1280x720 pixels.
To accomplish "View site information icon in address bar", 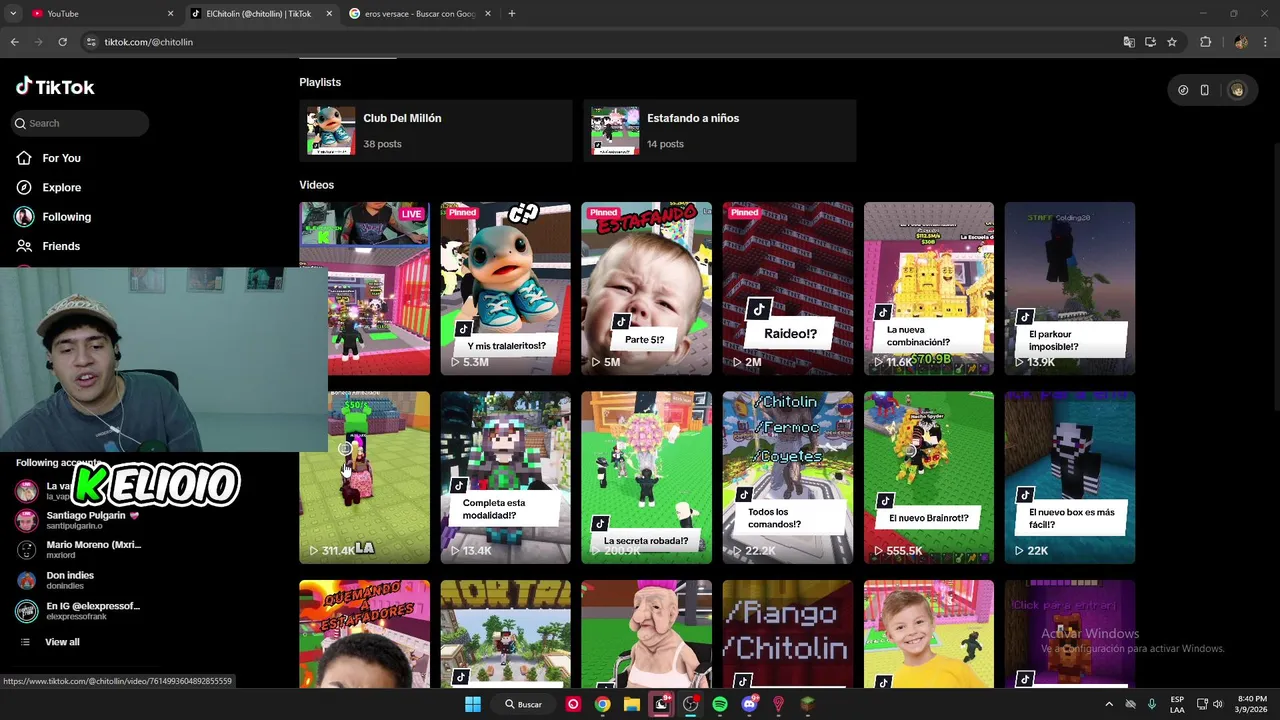I will coord(91,42).
